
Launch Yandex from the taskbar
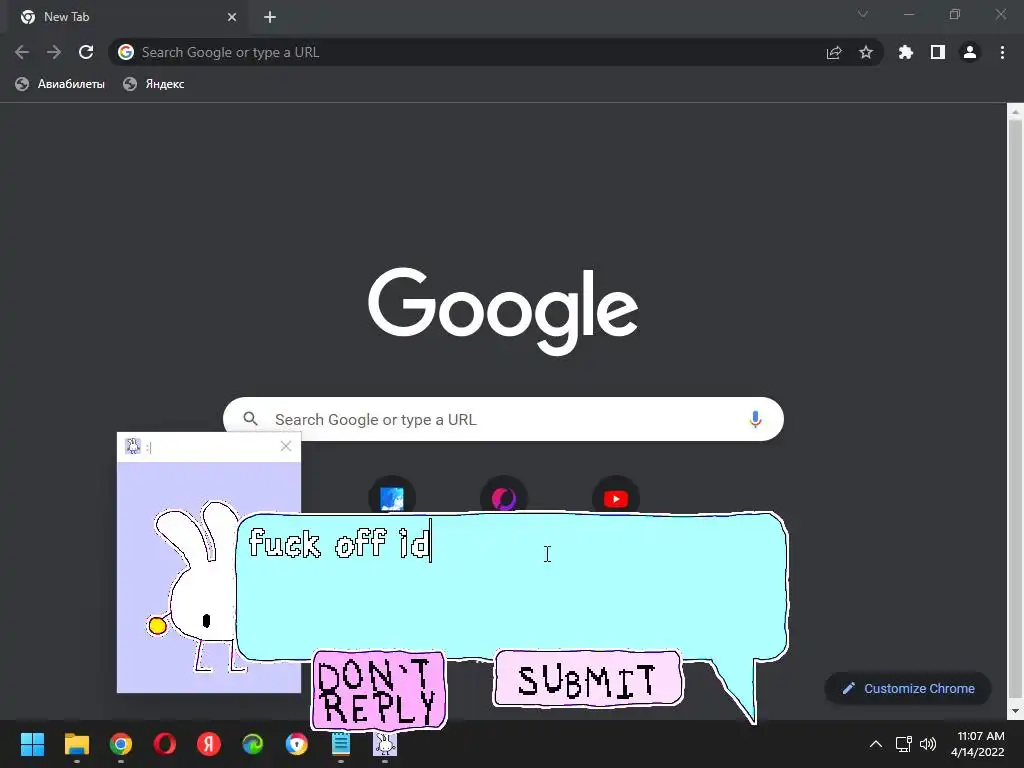[x=209, y=744]
